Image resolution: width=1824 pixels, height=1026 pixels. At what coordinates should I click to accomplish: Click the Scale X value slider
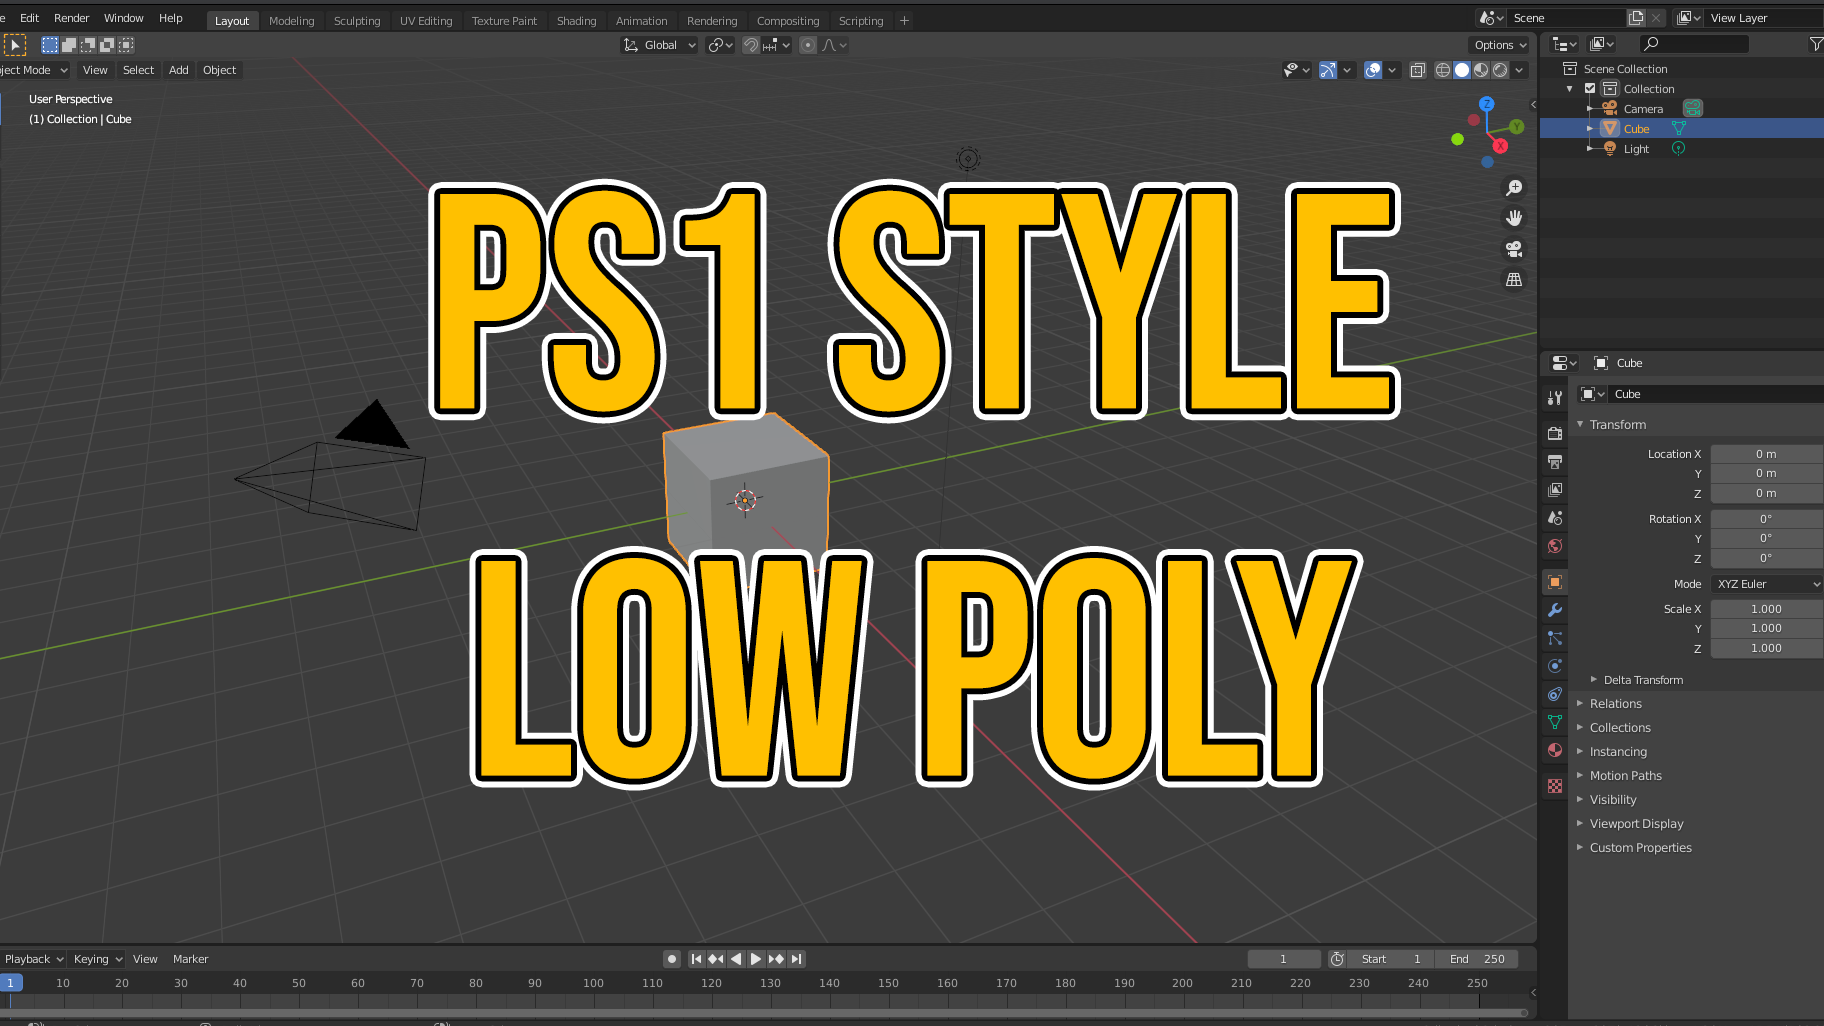(1766, 608)
